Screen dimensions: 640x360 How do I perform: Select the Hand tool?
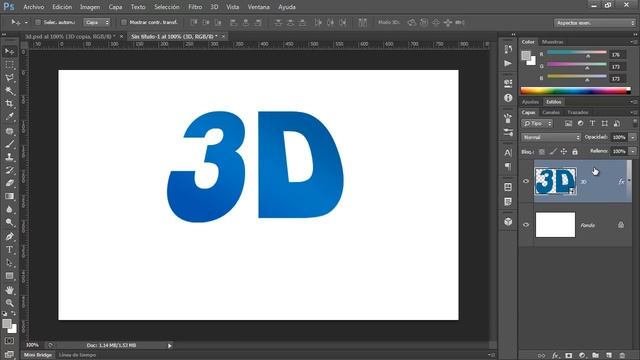coord(9,290)
